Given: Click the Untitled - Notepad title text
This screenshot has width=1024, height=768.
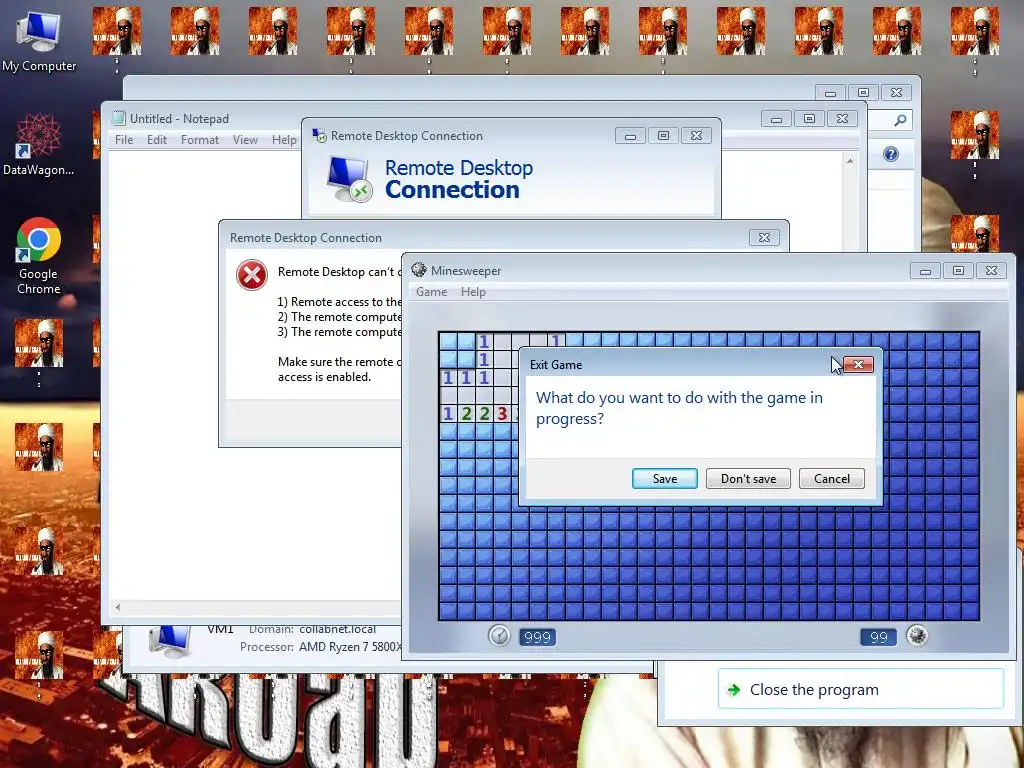Looking at the screenshot, I should tap(179, 119).
